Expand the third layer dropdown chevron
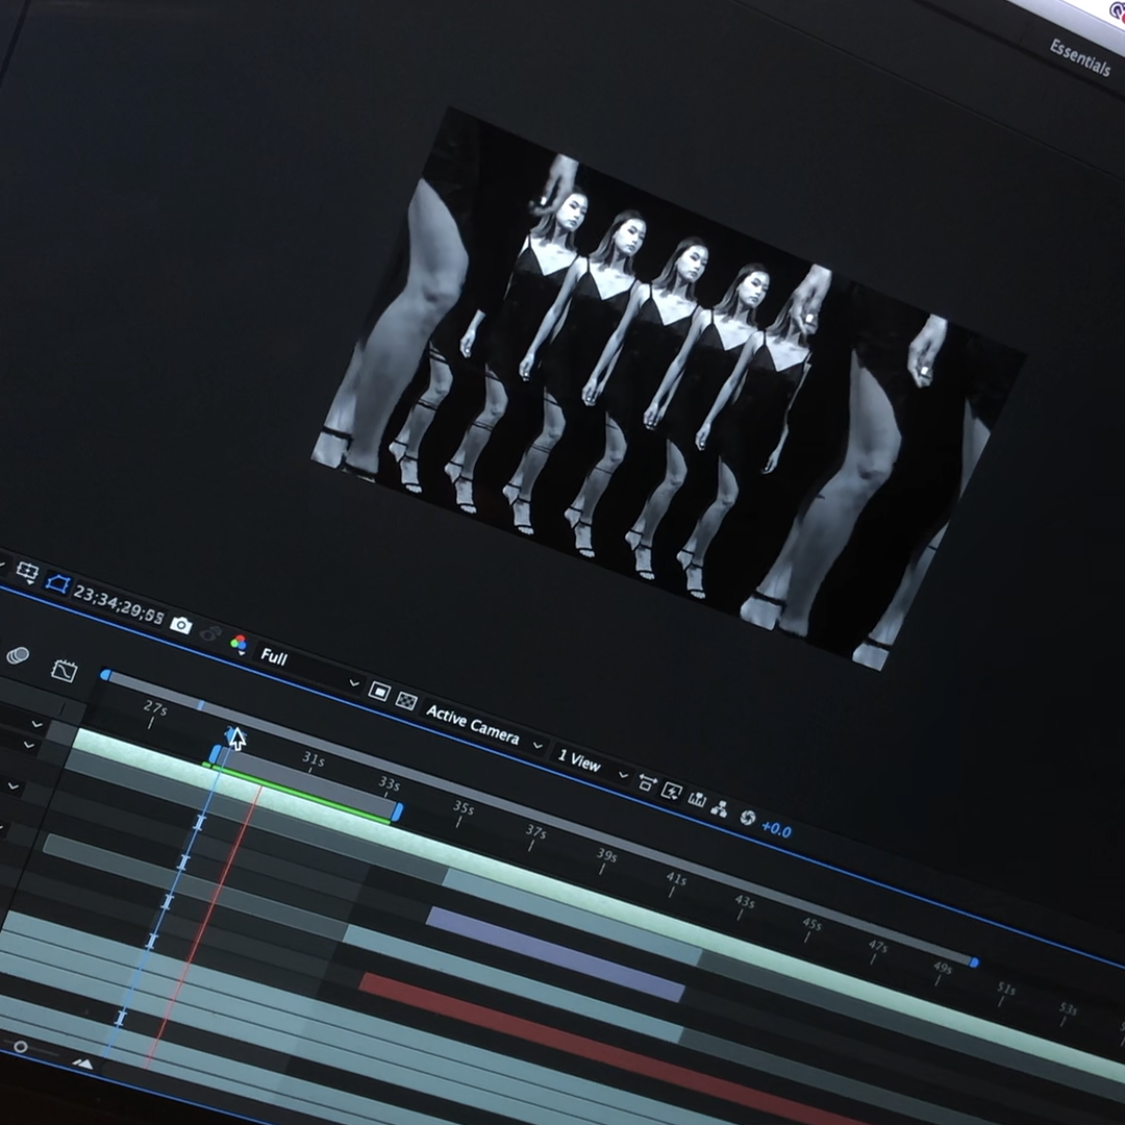 click(13, 786)
